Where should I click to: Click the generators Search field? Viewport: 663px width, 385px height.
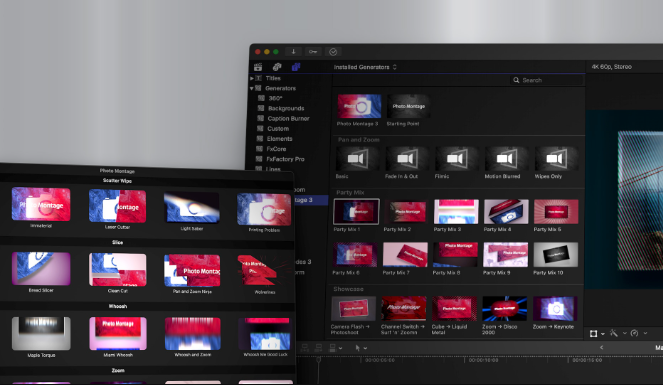point(547,80)
